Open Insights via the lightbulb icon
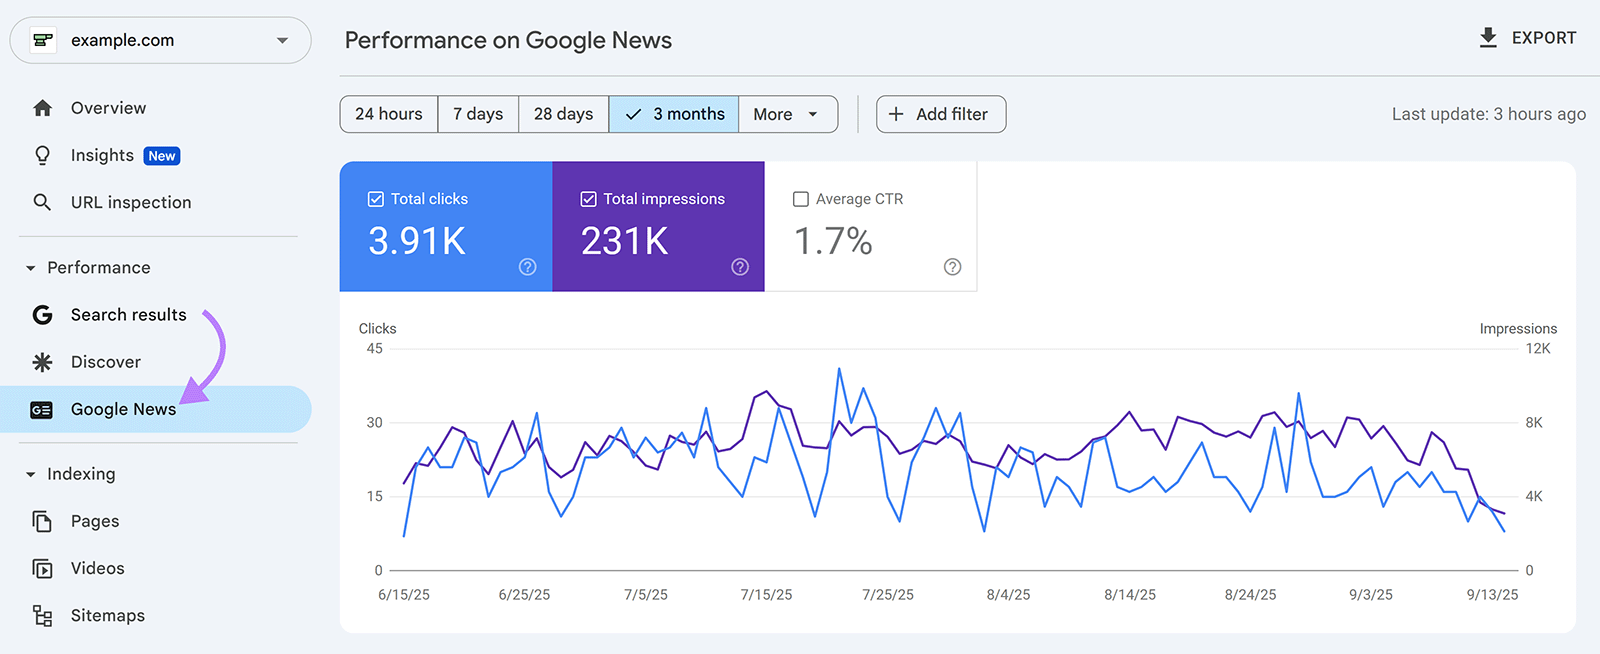 (x=42, y=156)
